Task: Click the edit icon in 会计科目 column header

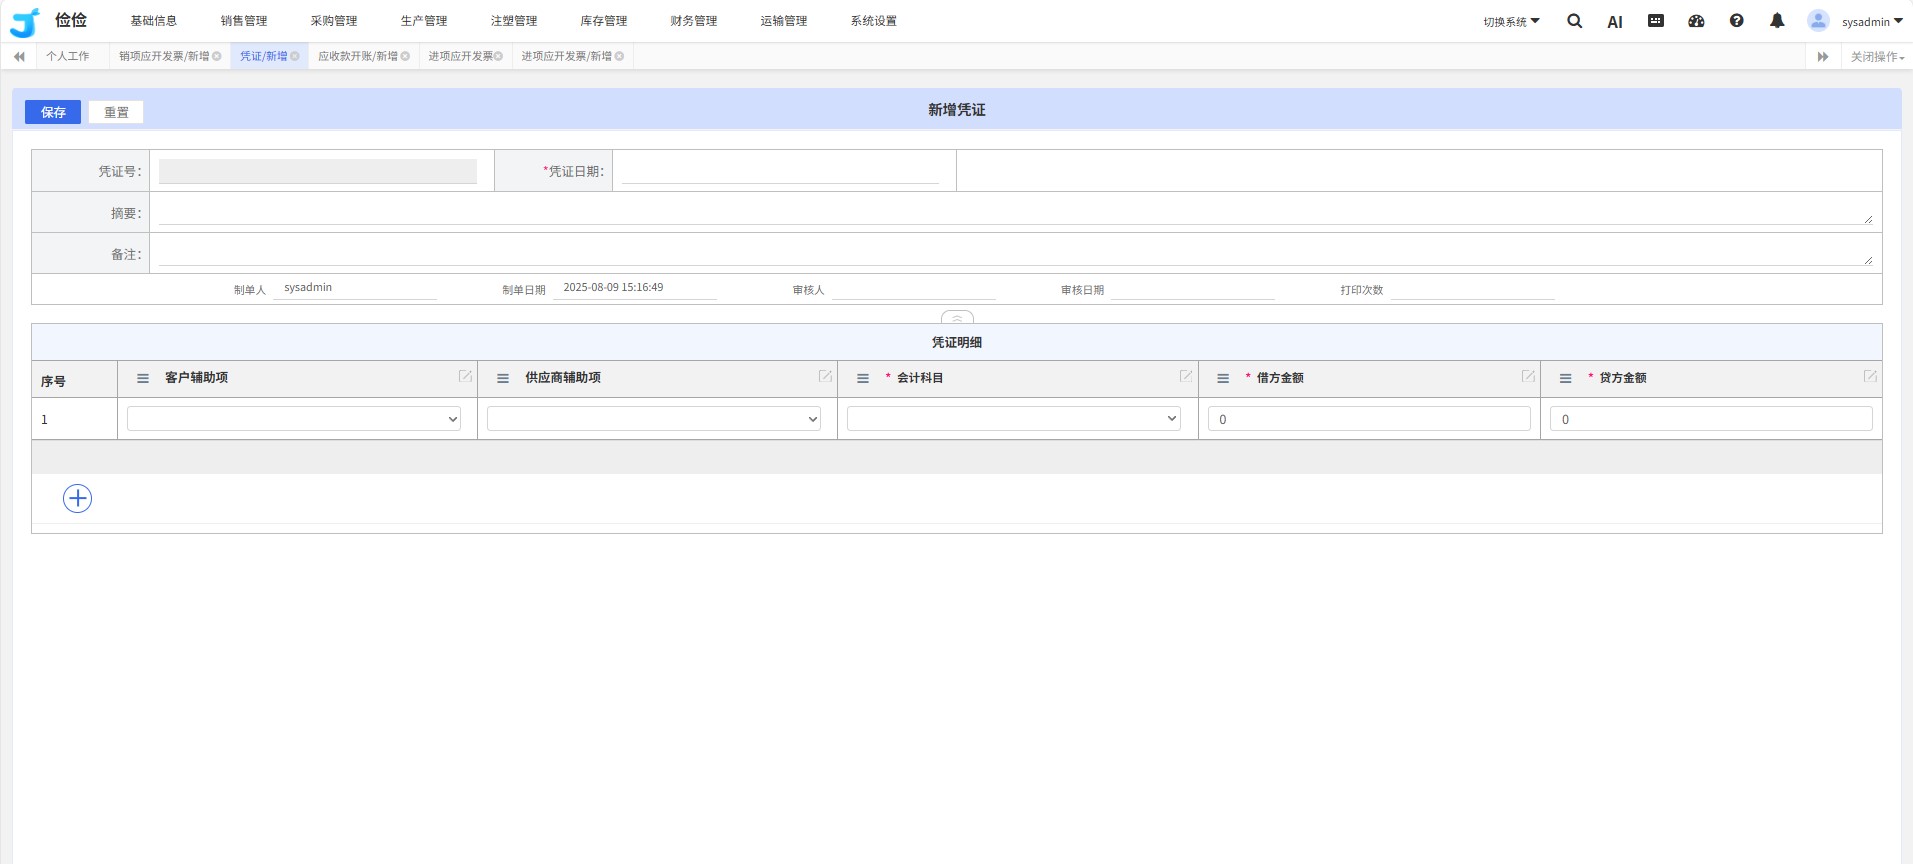Action: pyautogui.click(x=1185, y=376)
